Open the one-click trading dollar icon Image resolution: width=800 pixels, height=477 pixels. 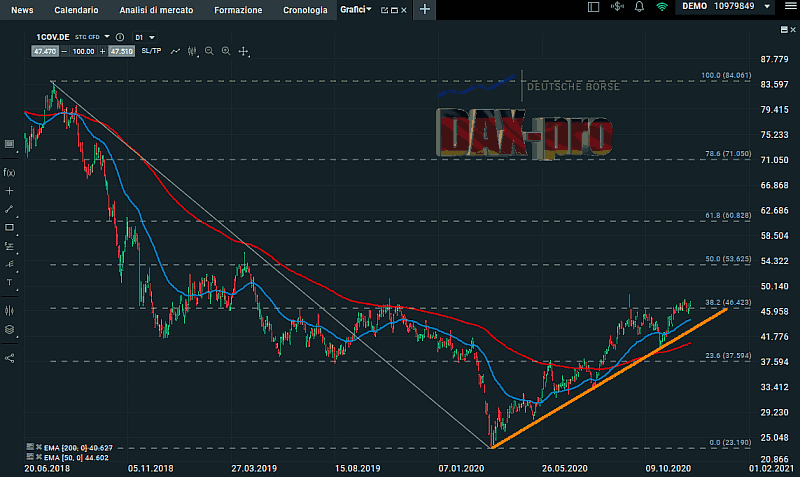coord(617,7)
